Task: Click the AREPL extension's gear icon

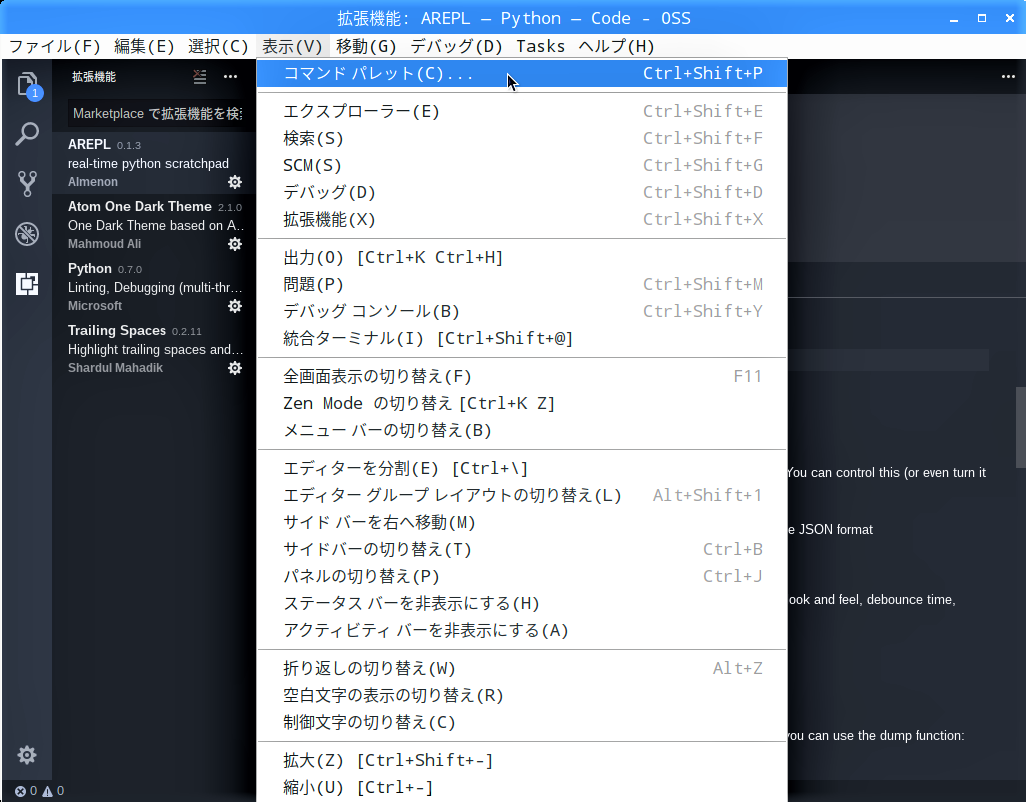Action: tap(235, 182)
